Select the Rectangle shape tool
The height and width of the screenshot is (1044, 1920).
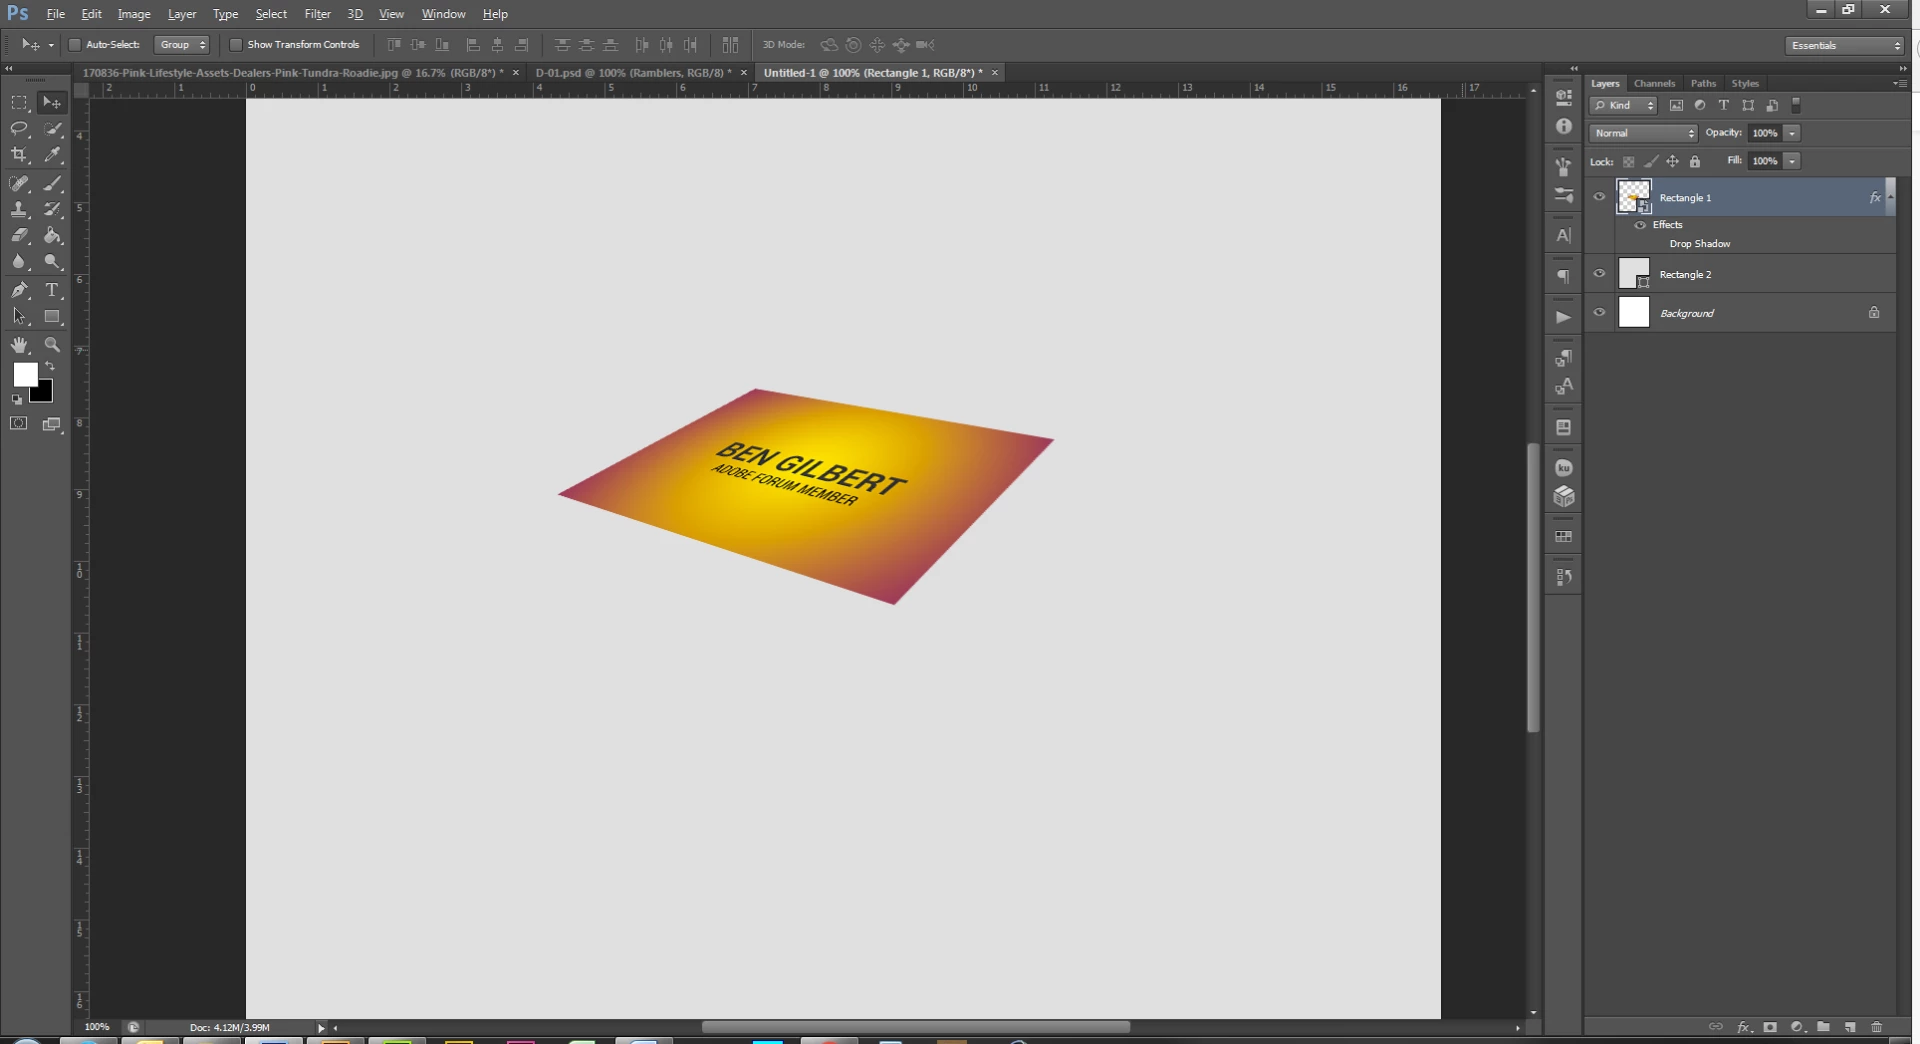click(x=53, y=317)
